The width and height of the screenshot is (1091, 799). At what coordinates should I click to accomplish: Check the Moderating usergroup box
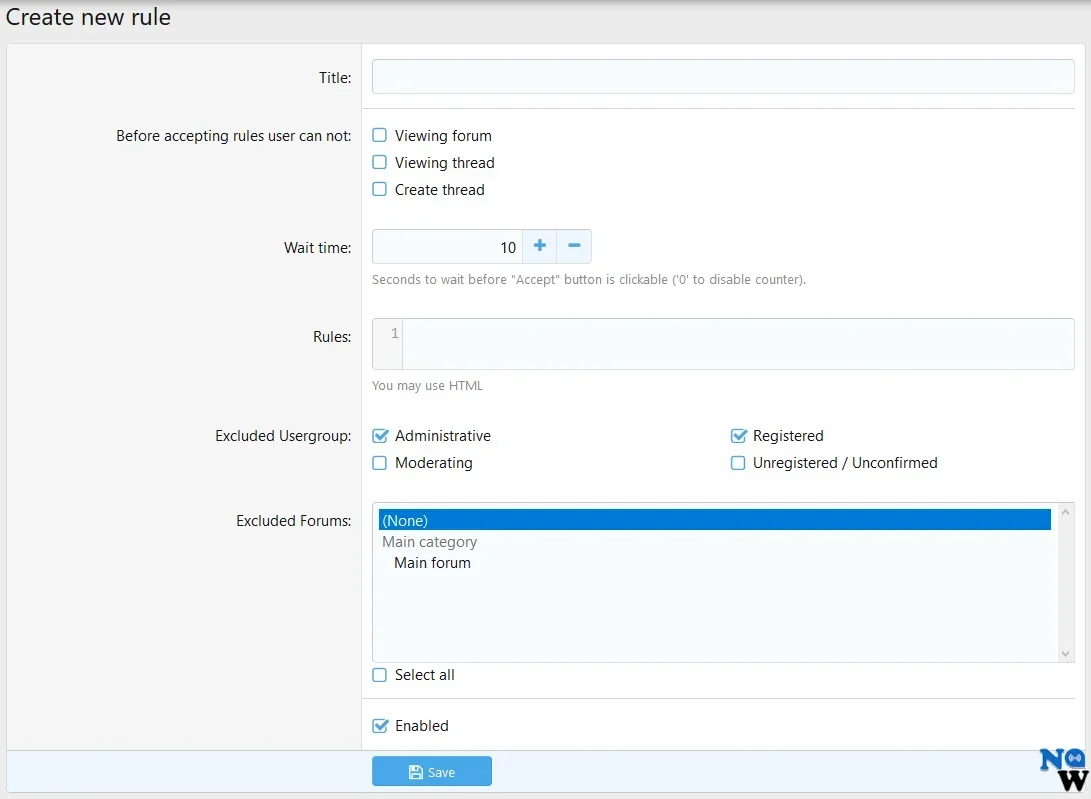380,463
